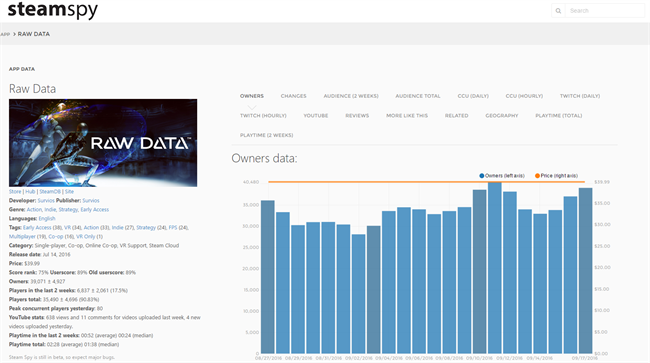This screenshot has width=650, height=363.
Task: Select the More Like This tab
Action: [x=407, y=116]
